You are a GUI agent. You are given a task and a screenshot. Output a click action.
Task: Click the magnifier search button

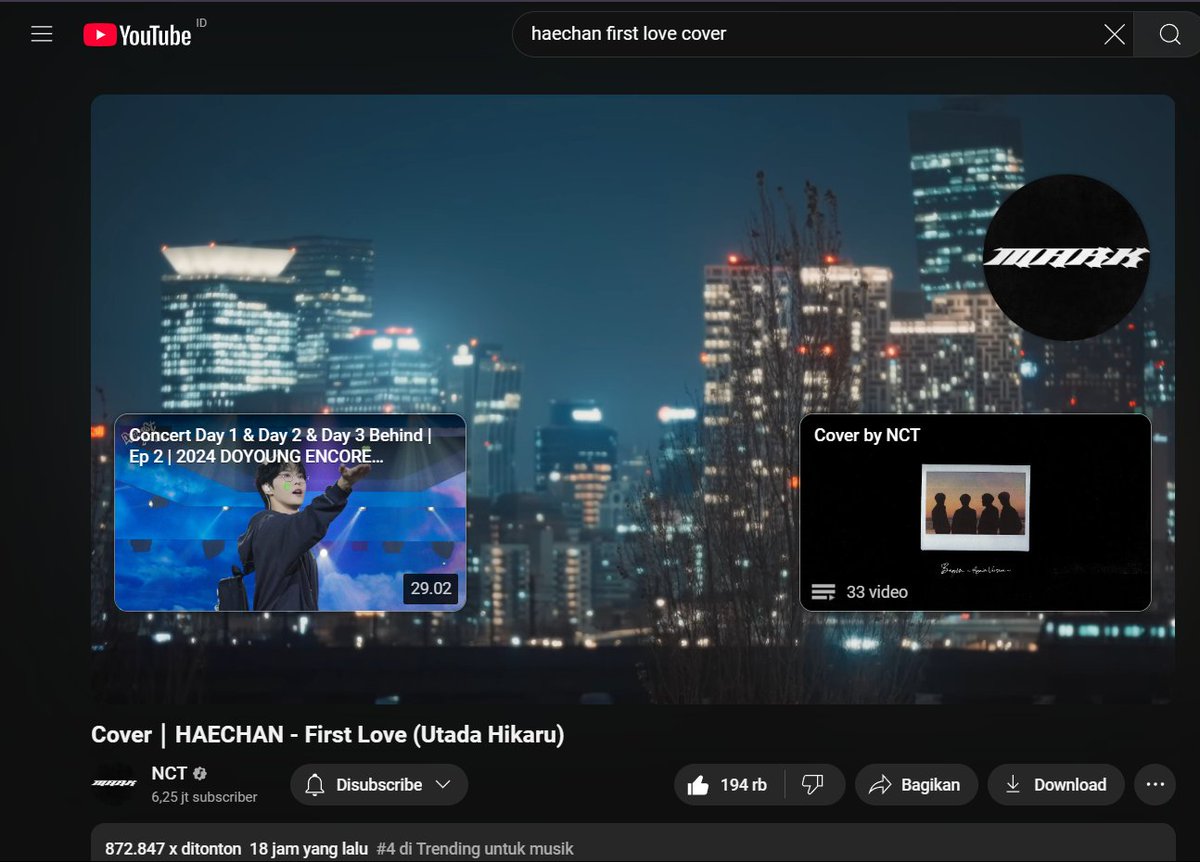[1170, 35]
